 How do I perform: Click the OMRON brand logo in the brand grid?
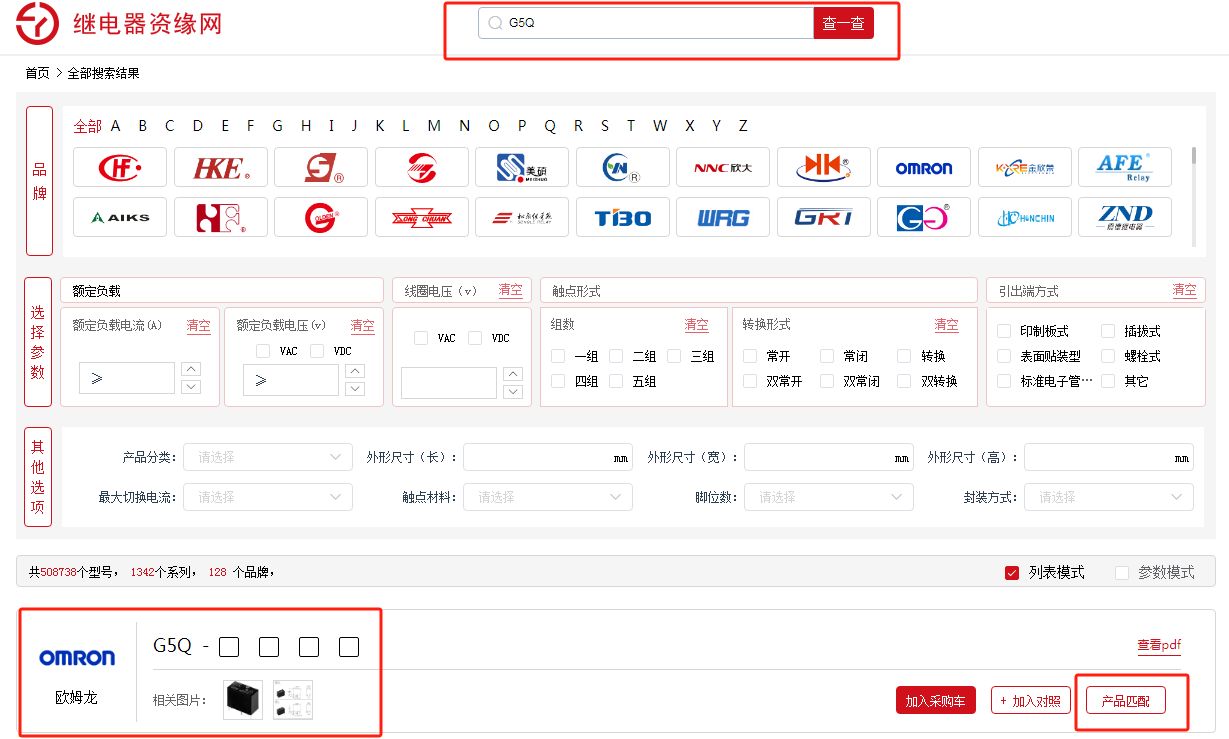pyautogui.click(x=923, y=168)
